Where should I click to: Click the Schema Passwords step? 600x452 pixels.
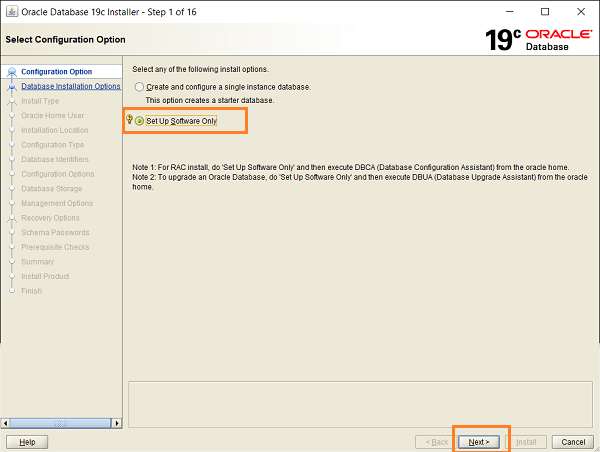pyautogui.click(x=55, y=232)
